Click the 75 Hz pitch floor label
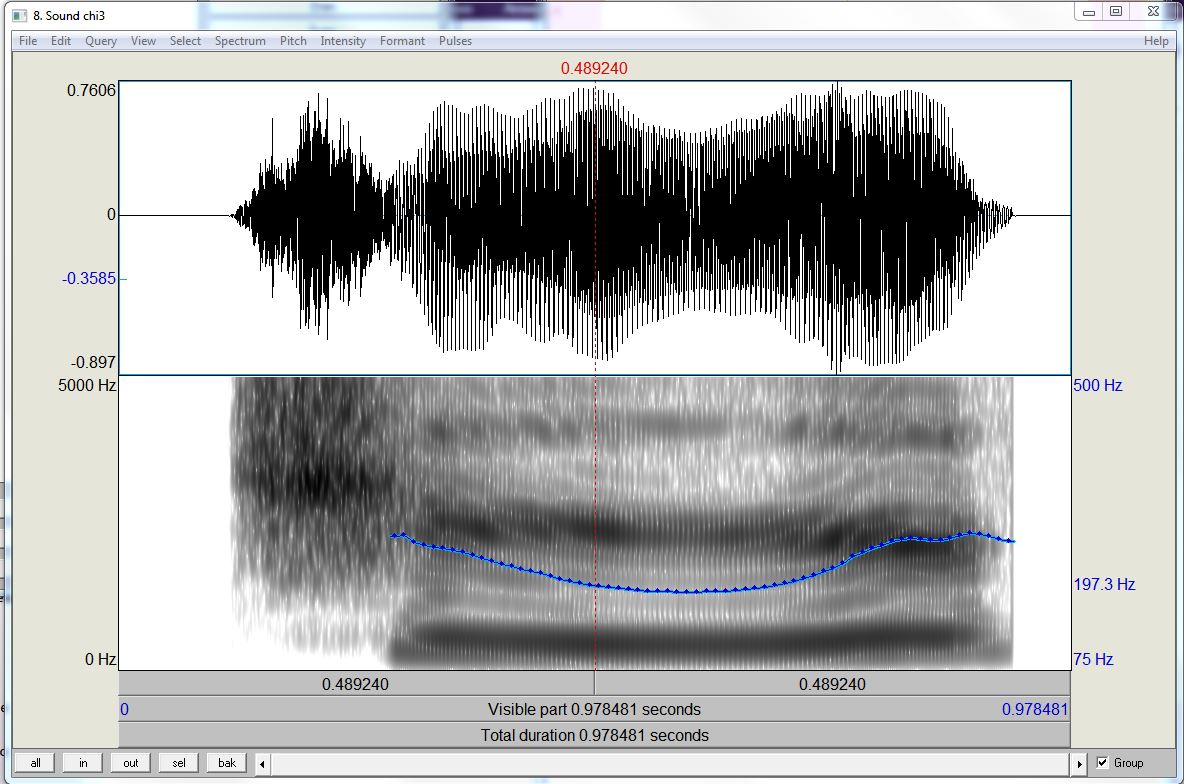 click(1093, 659)
